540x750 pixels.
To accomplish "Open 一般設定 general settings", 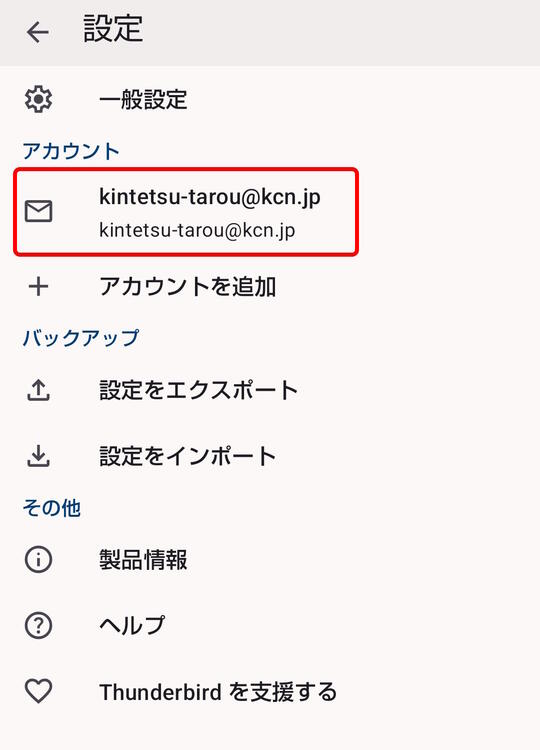I will (x=143, y=100).
